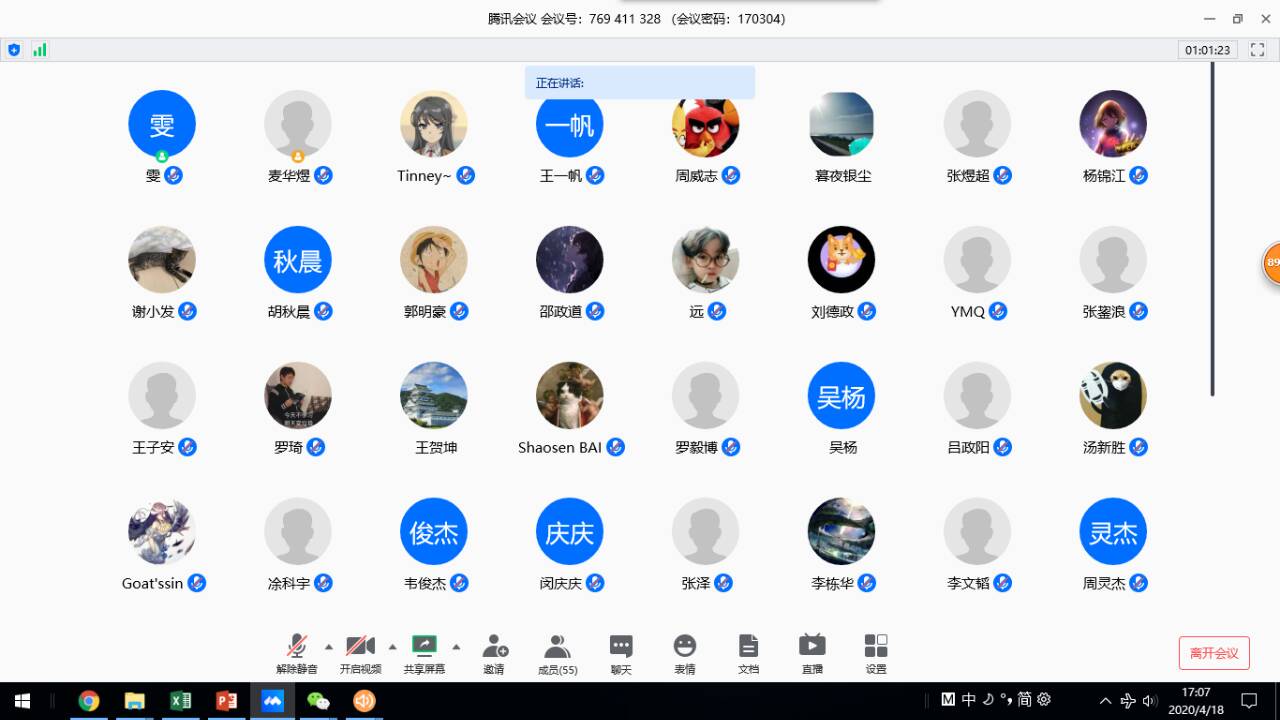Expand the arrow next to 解除静音
Screen dimensions: 1280x720
329,646
